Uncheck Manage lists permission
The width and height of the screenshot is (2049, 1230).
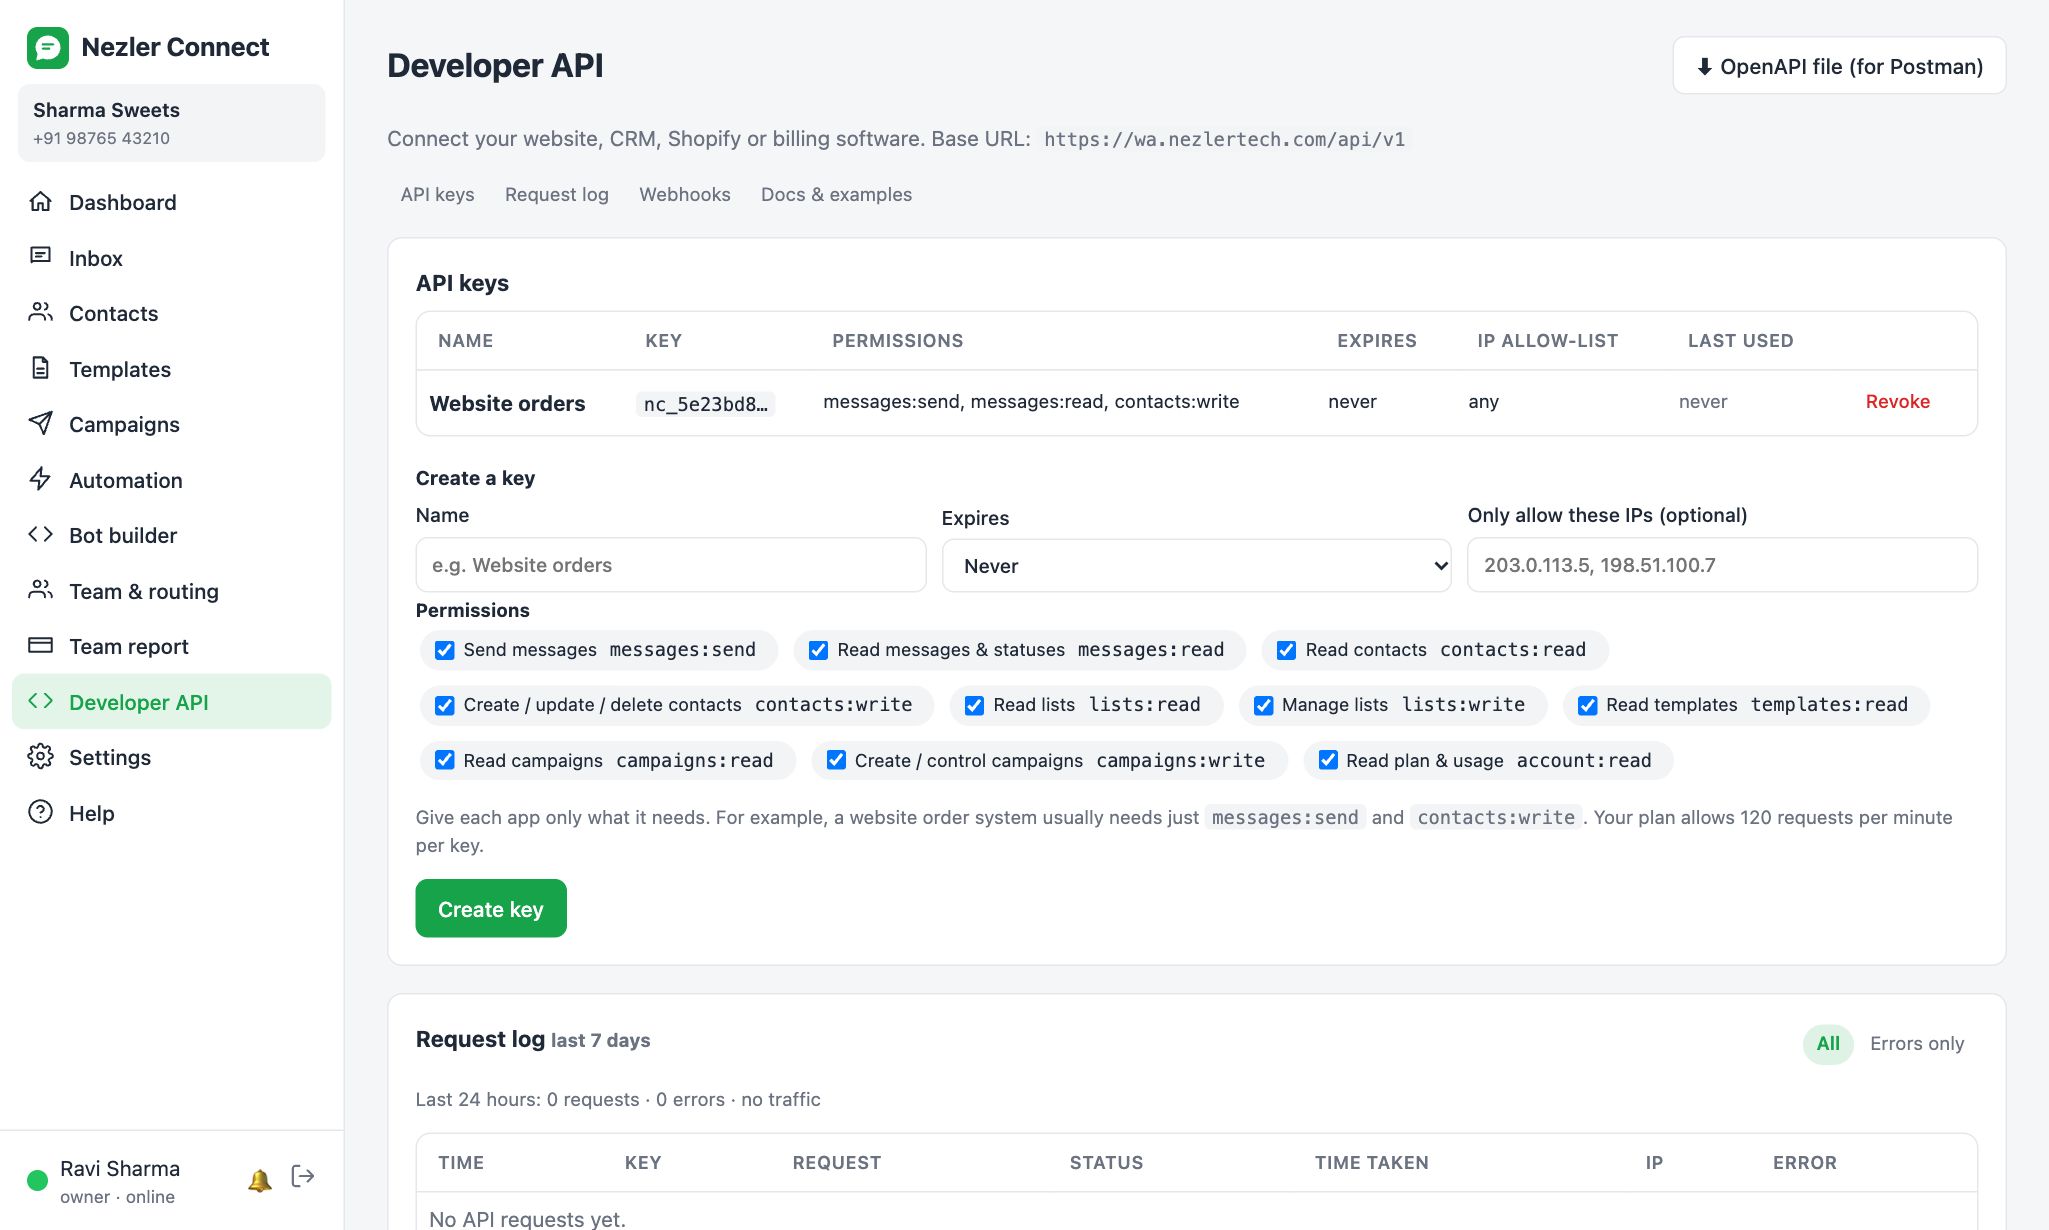tap(1263, 705)
